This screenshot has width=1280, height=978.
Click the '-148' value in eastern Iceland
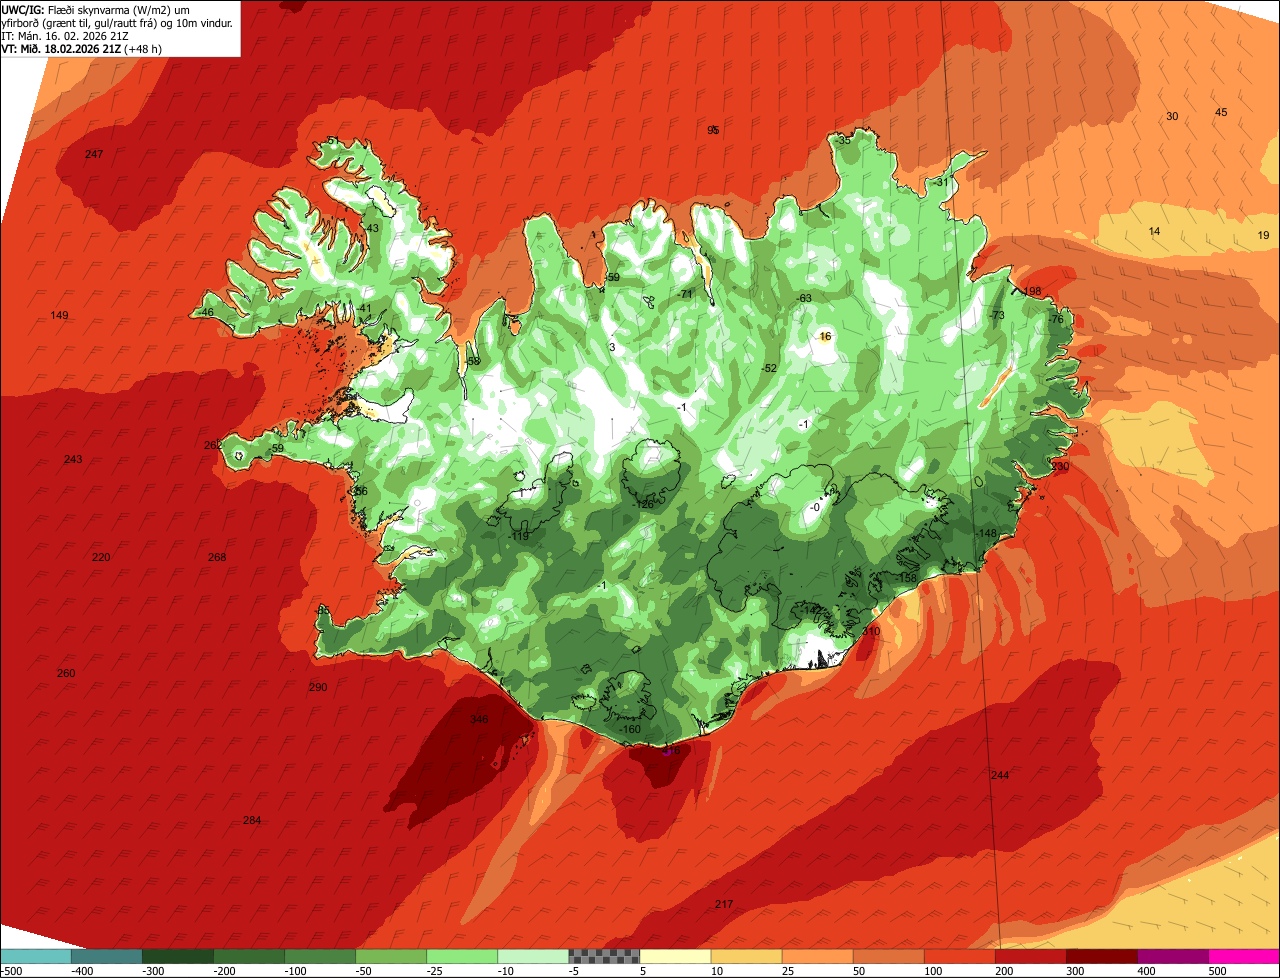(x=987, y=533)
